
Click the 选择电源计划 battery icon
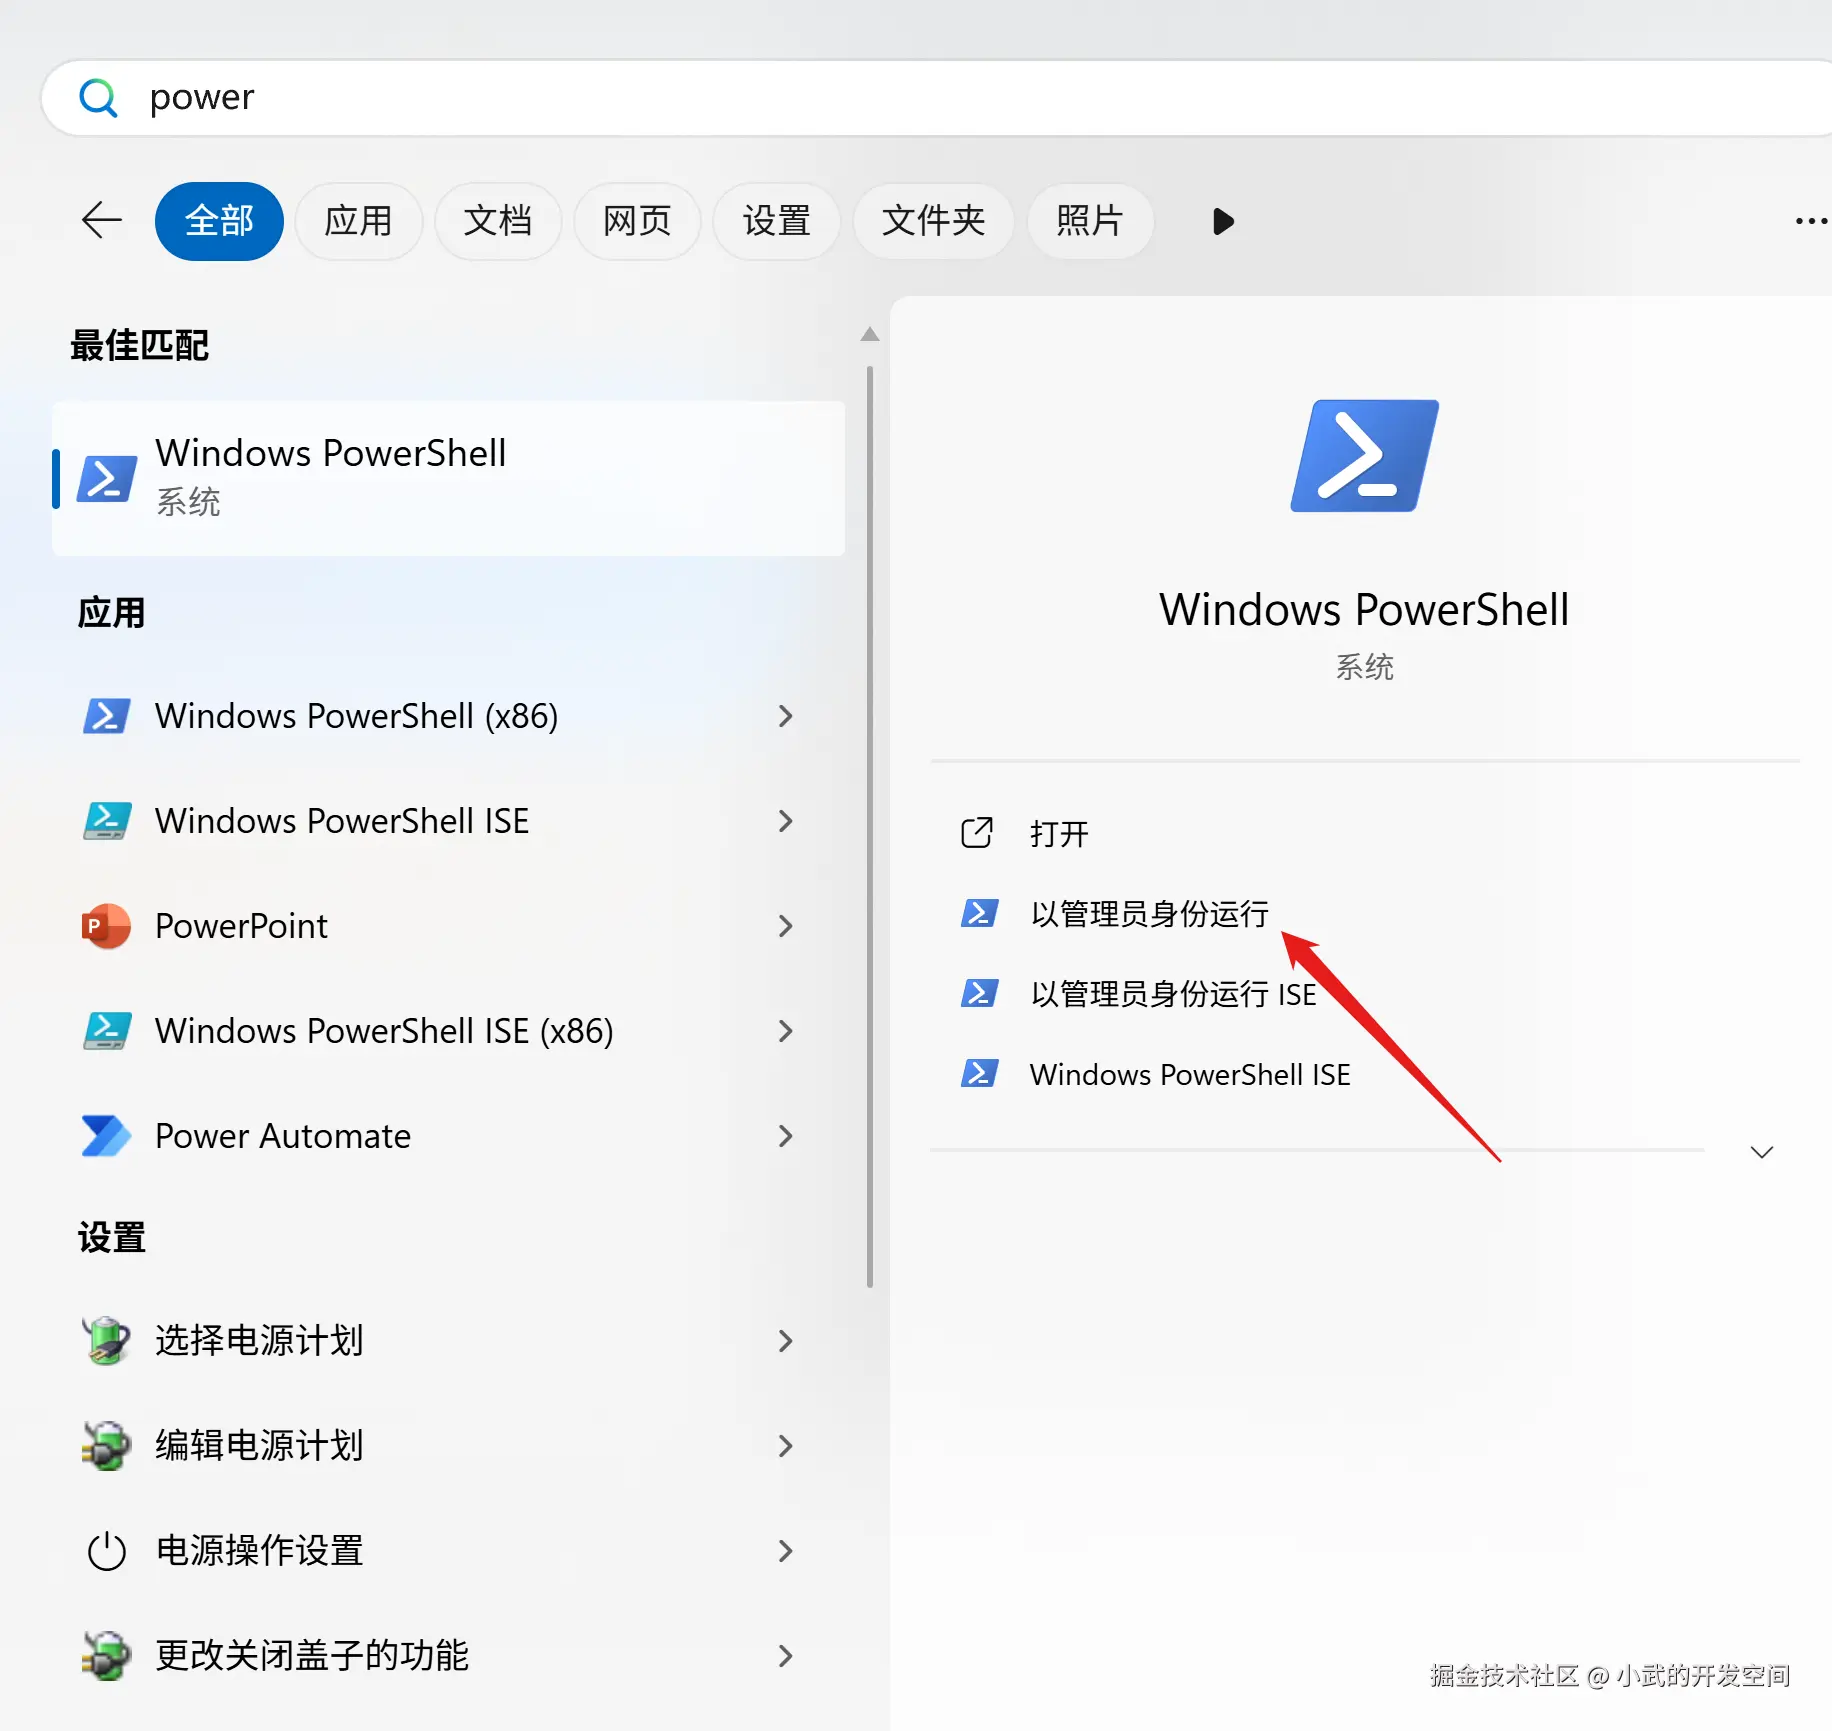pyautogui.click(x=106, y=1341)
